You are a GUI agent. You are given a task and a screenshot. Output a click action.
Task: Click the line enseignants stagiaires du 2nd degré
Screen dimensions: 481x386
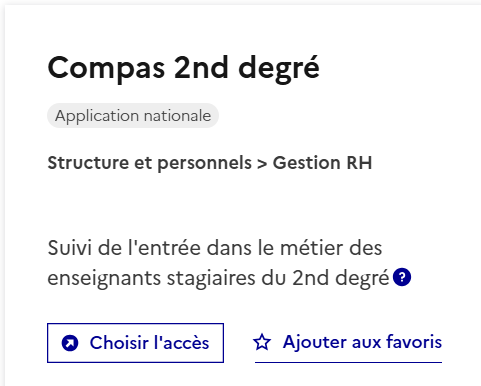[x=218, y=278]
